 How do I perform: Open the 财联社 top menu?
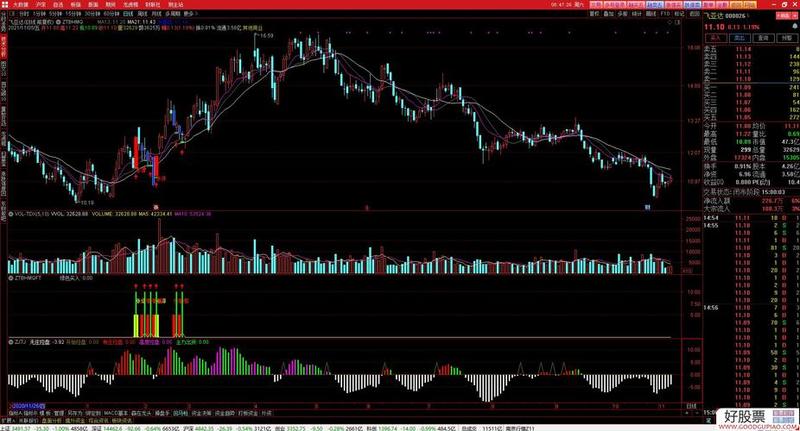(x=153, y=4)
